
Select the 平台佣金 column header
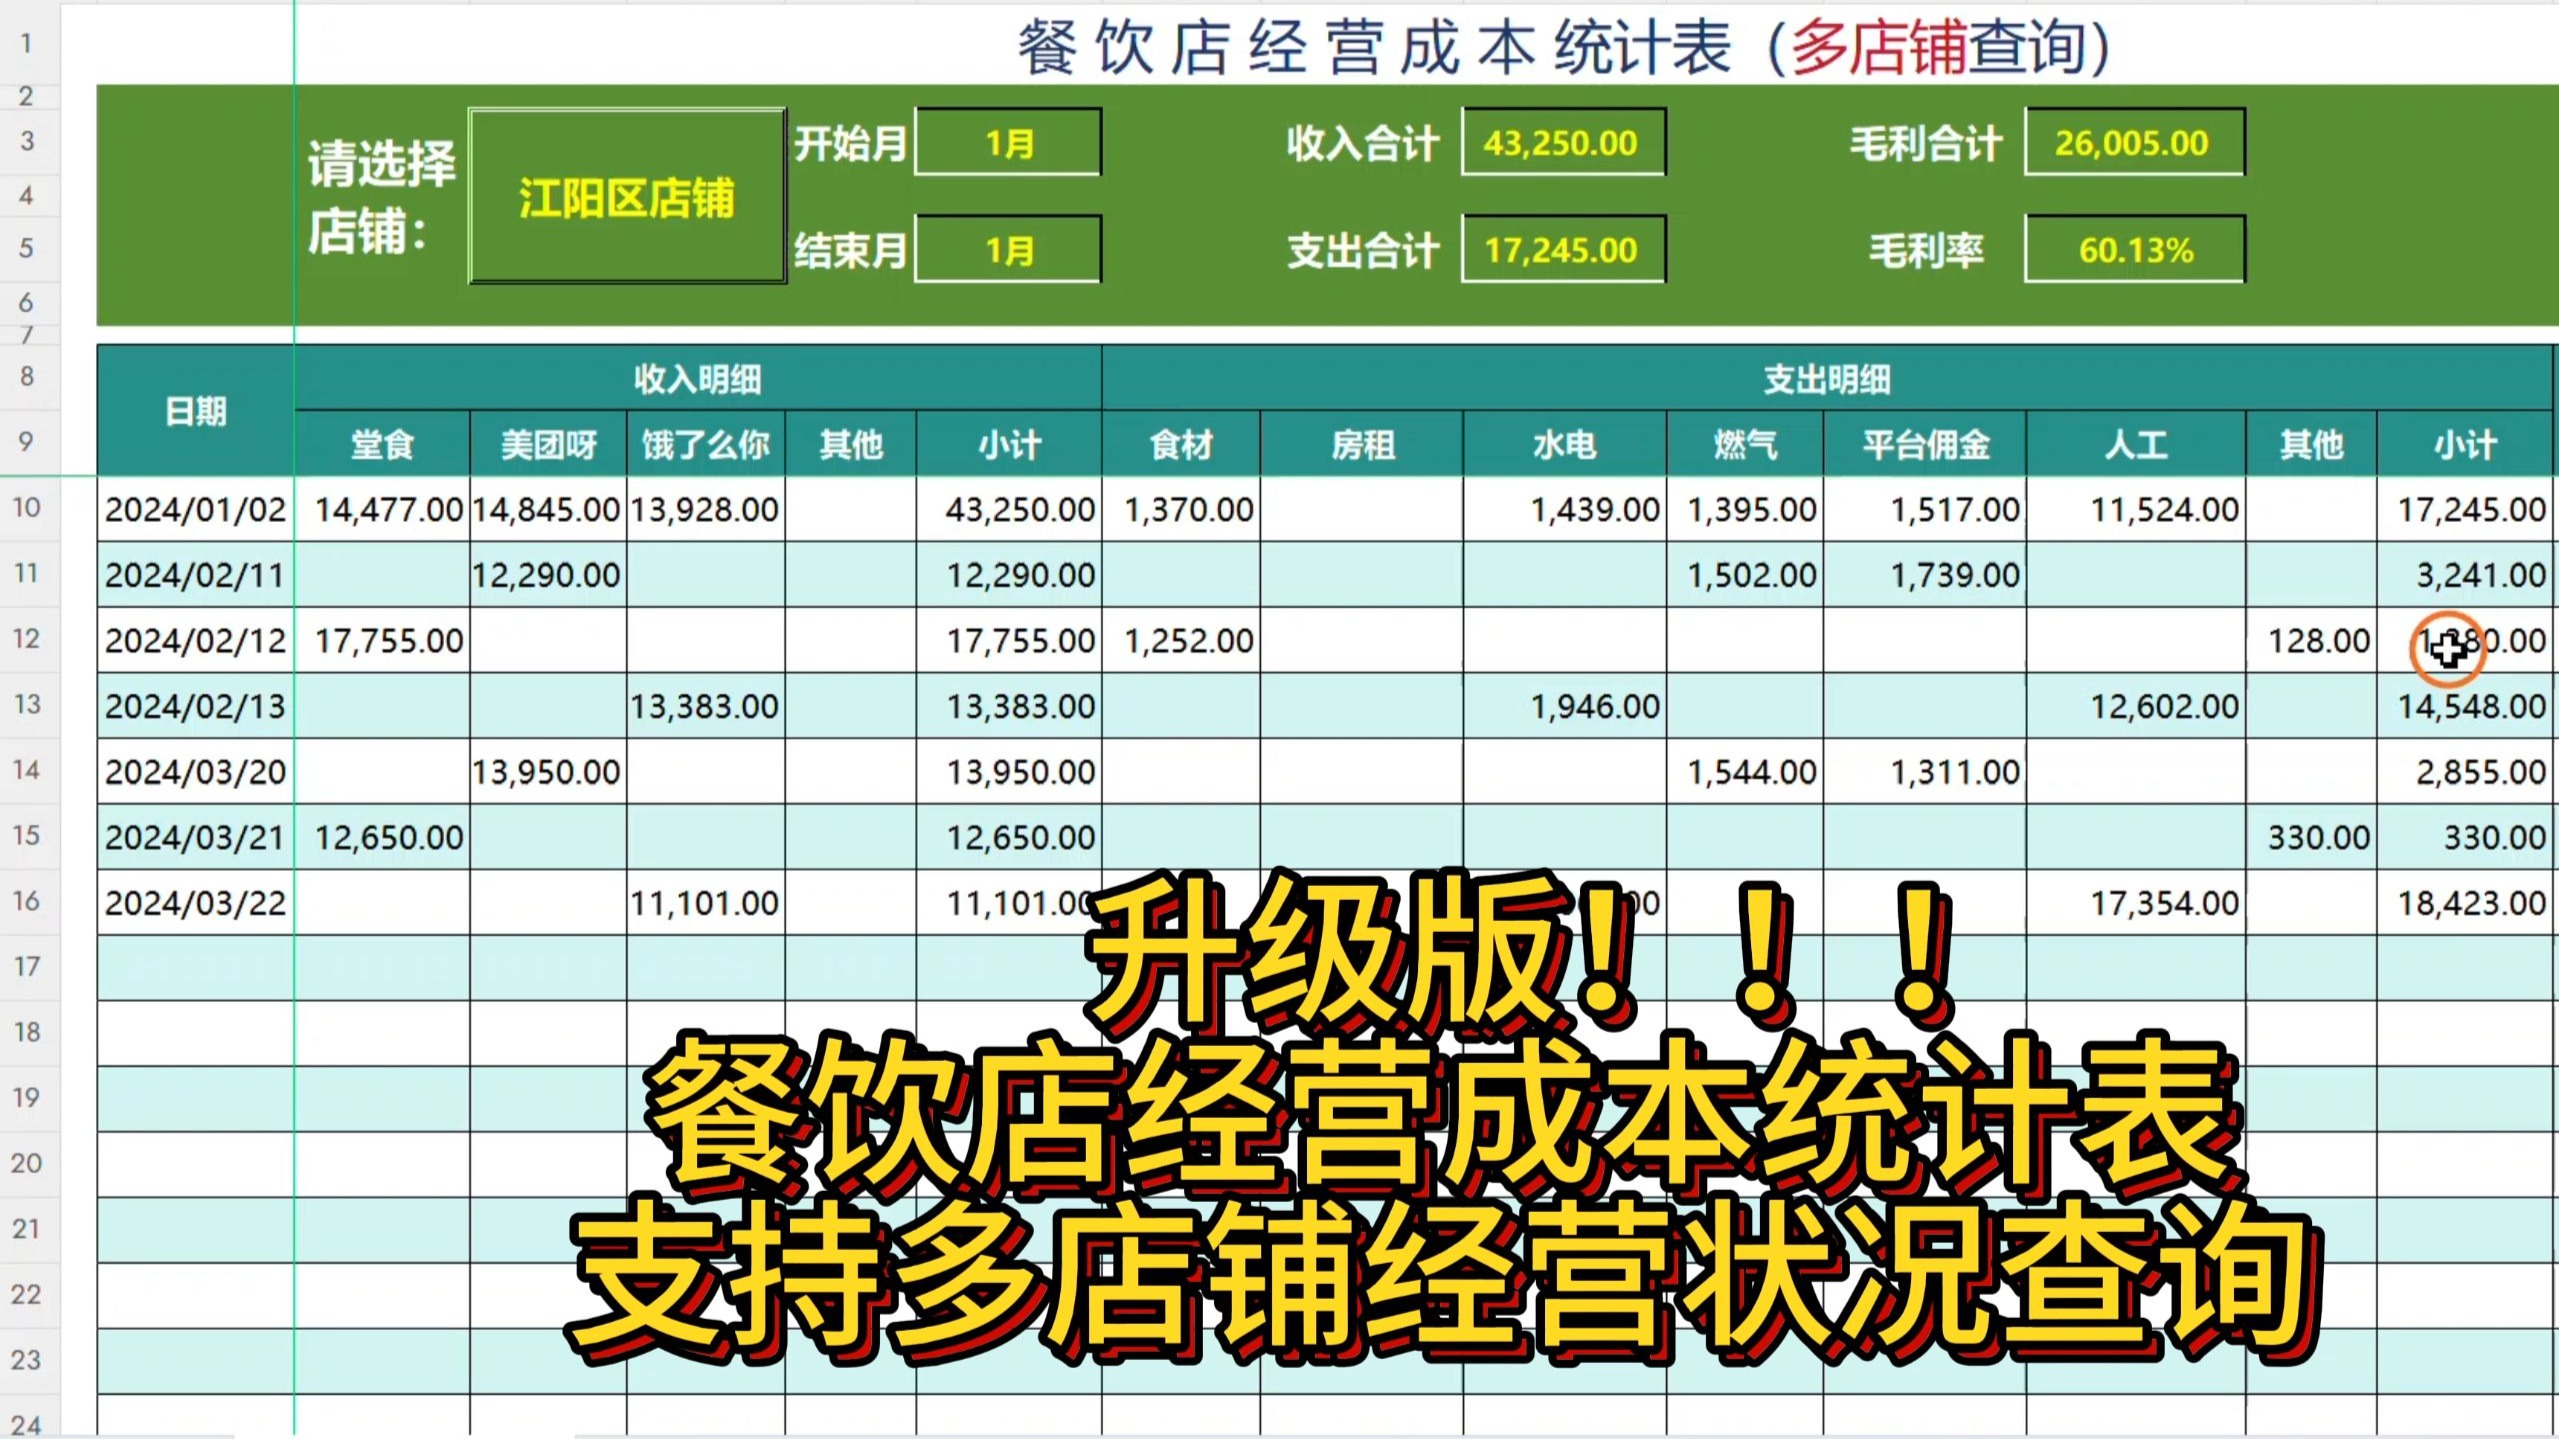coord(1927,443)
